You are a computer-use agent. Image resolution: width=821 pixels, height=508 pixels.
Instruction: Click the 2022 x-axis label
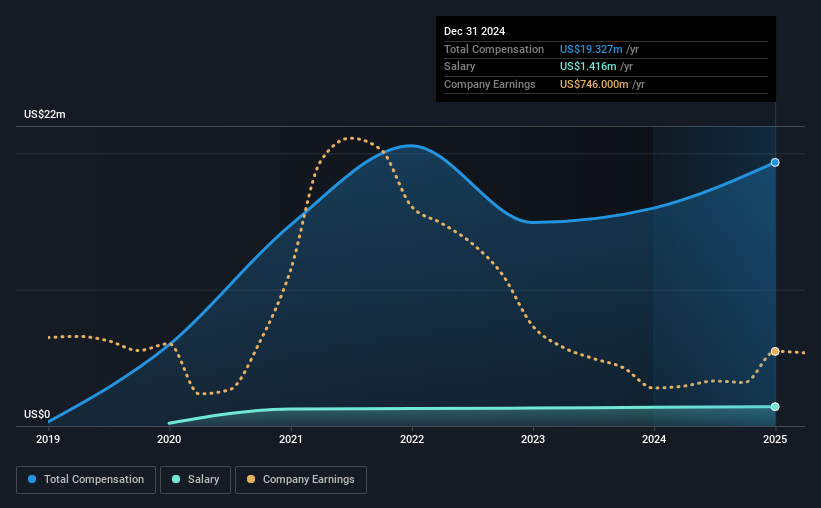(x=412, y=439)
